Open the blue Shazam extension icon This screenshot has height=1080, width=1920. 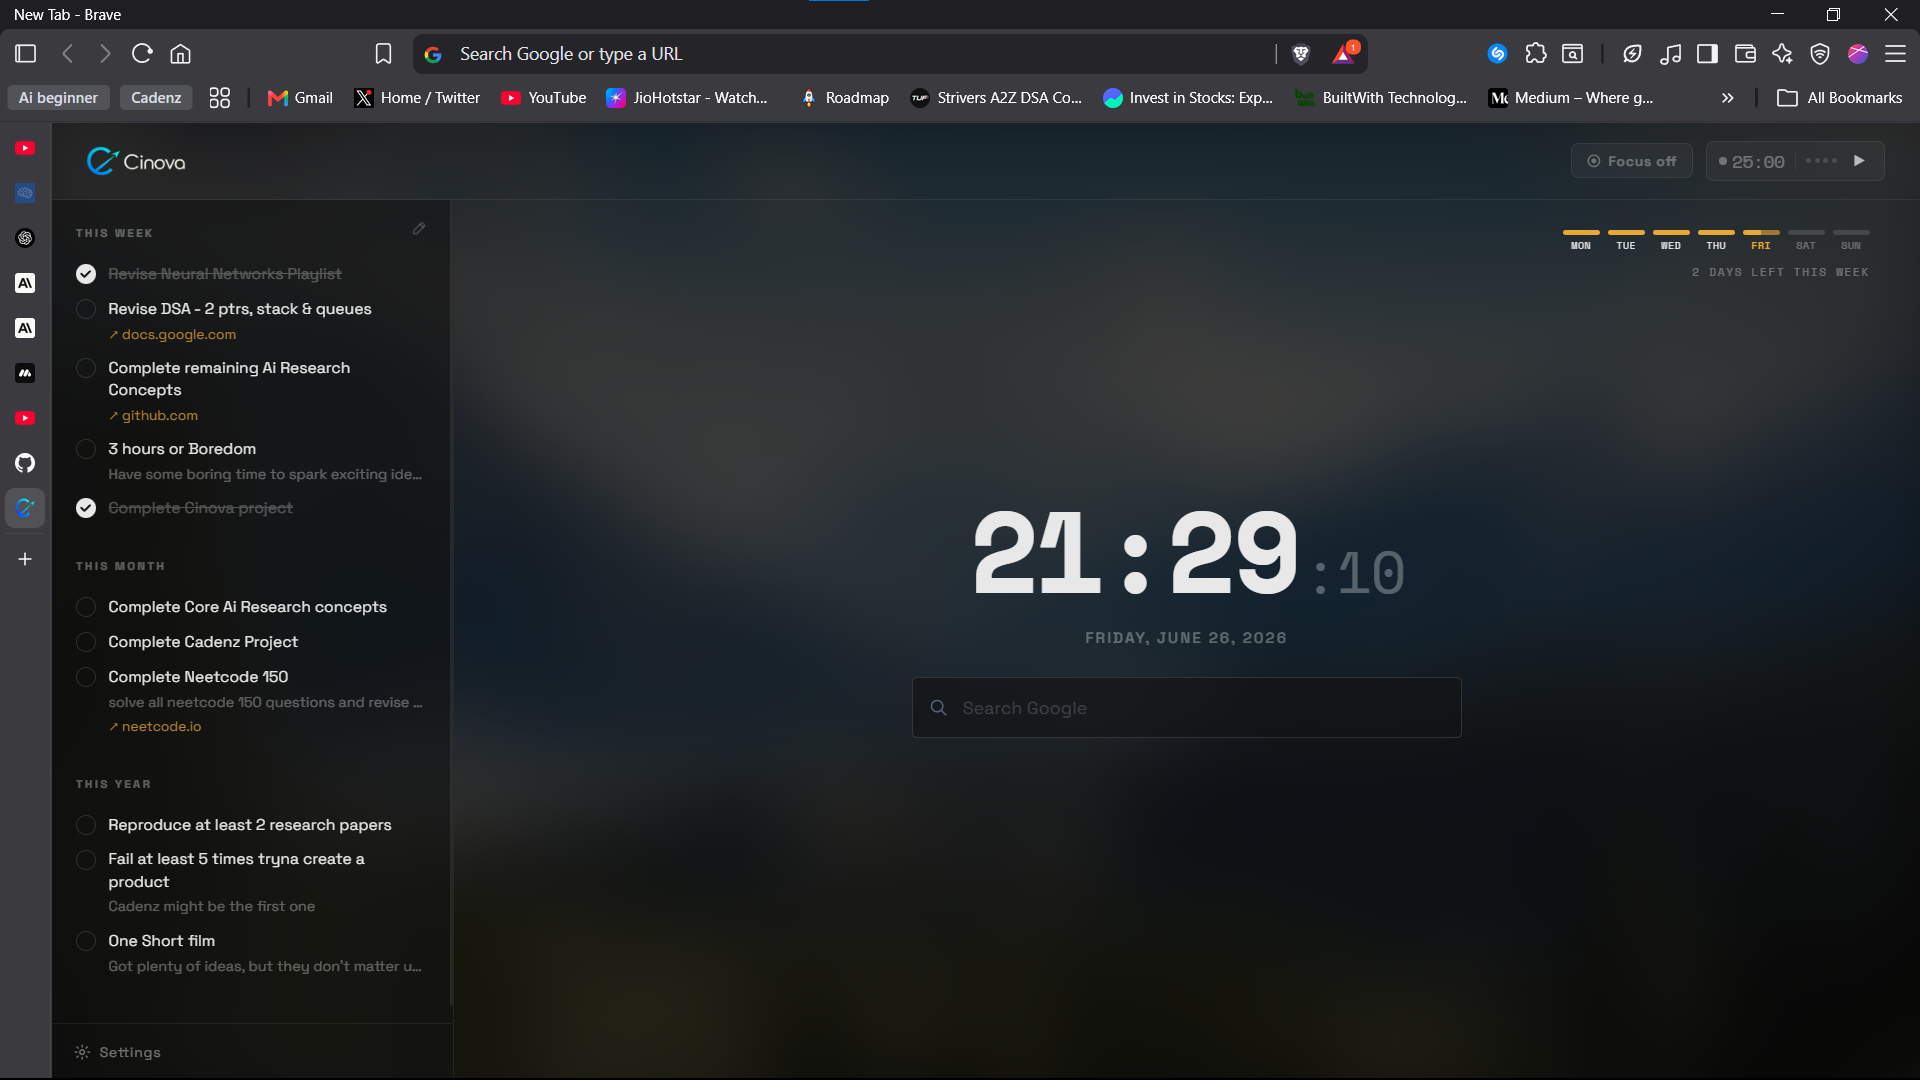click(1497, 54)
